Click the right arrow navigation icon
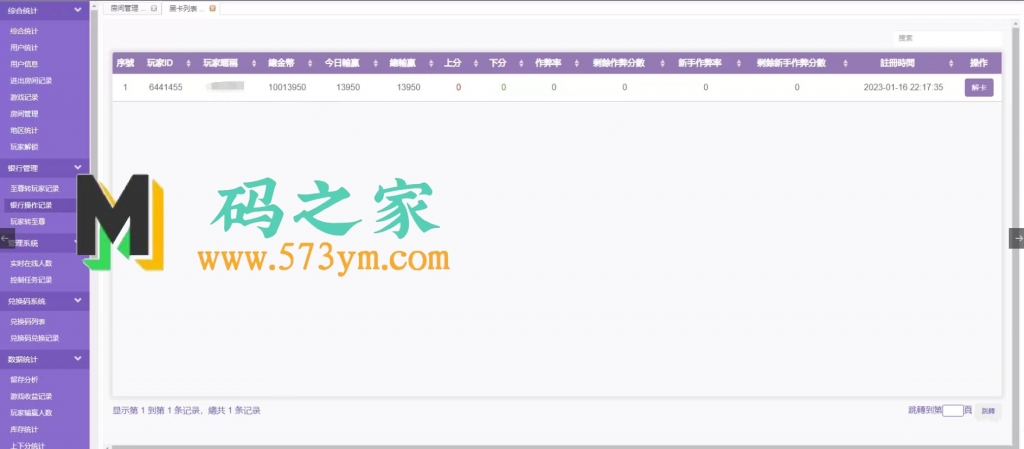 point(1017,238)
